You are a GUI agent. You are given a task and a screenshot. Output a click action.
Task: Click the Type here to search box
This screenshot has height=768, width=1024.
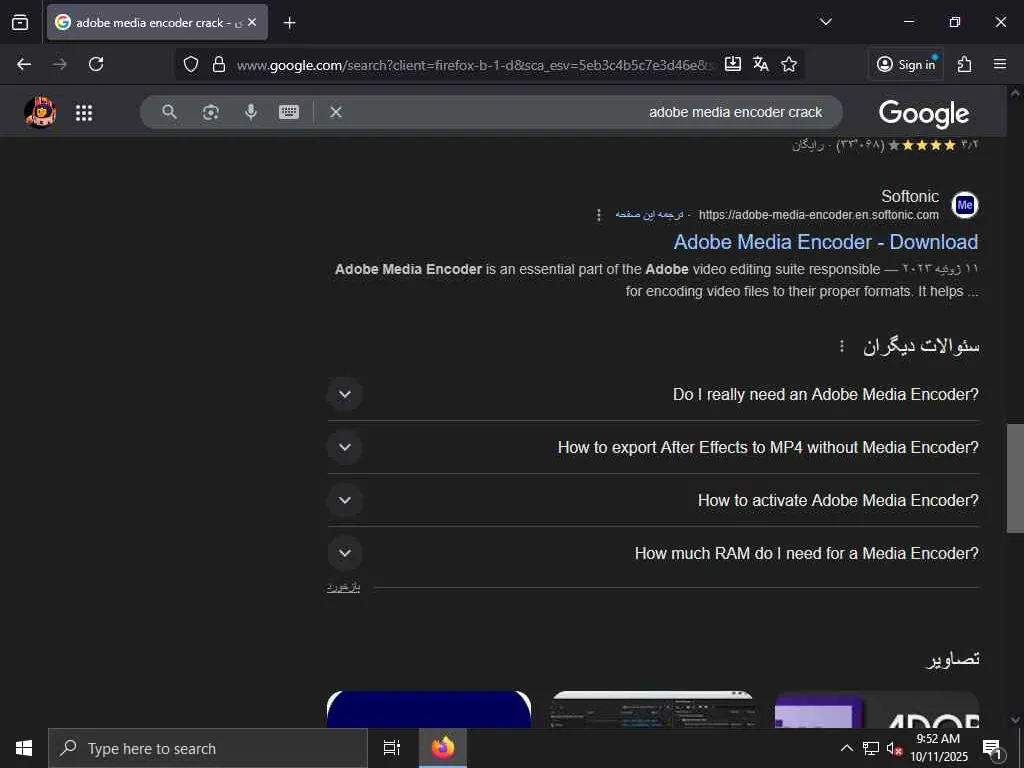tap(208, 748)
